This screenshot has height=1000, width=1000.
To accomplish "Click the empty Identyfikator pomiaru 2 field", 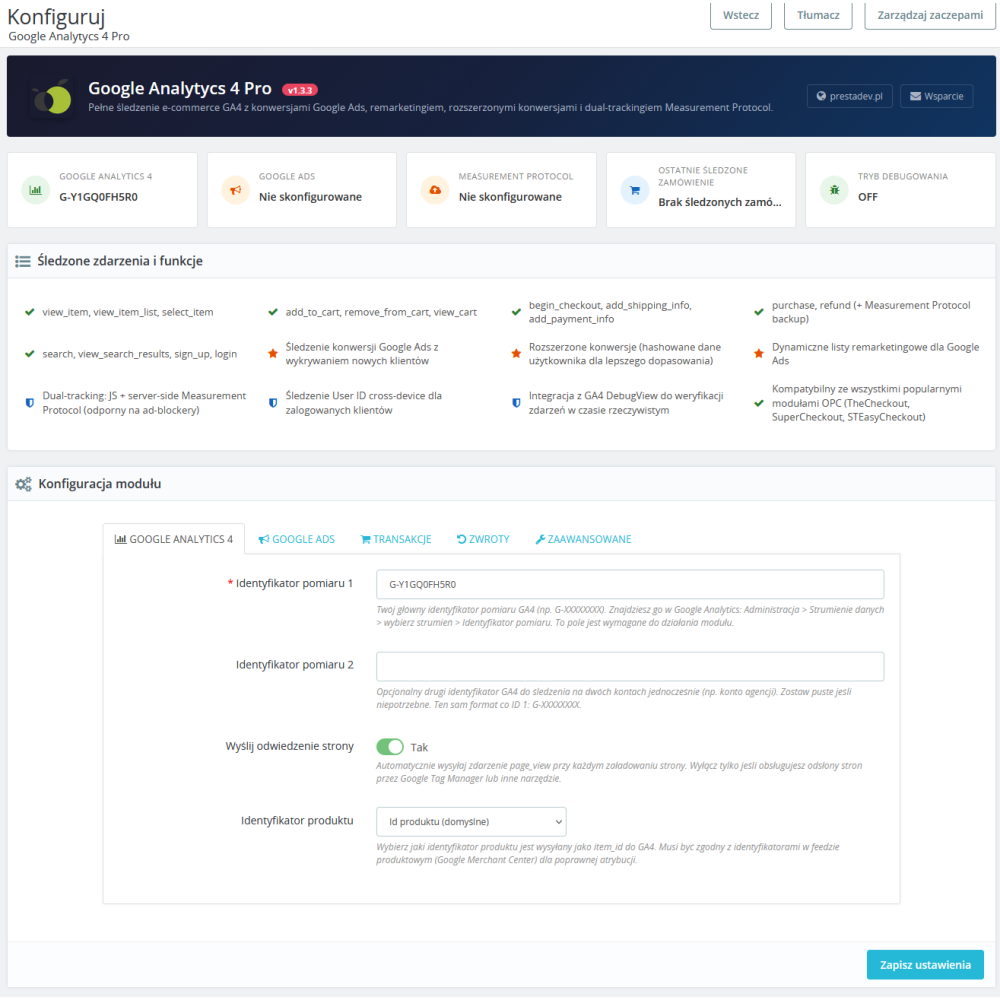I will (630, 666).
